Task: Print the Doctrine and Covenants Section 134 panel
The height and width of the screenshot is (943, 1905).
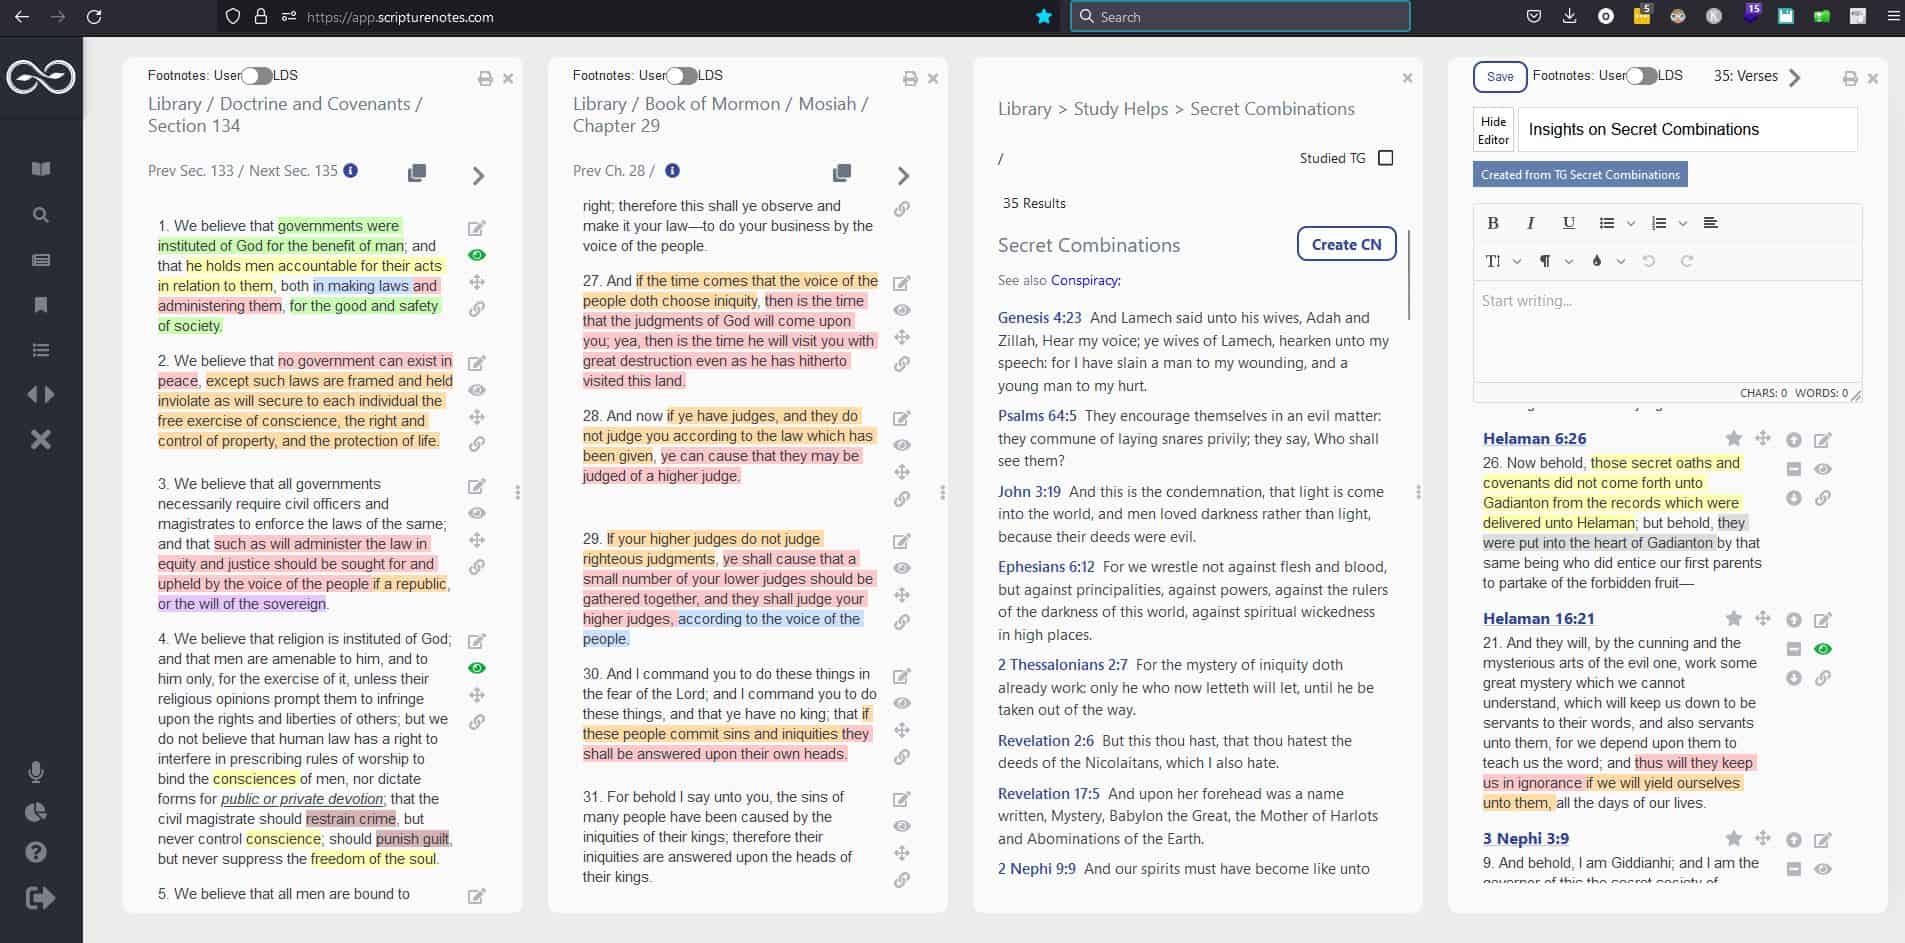Action: coord(485,78)
